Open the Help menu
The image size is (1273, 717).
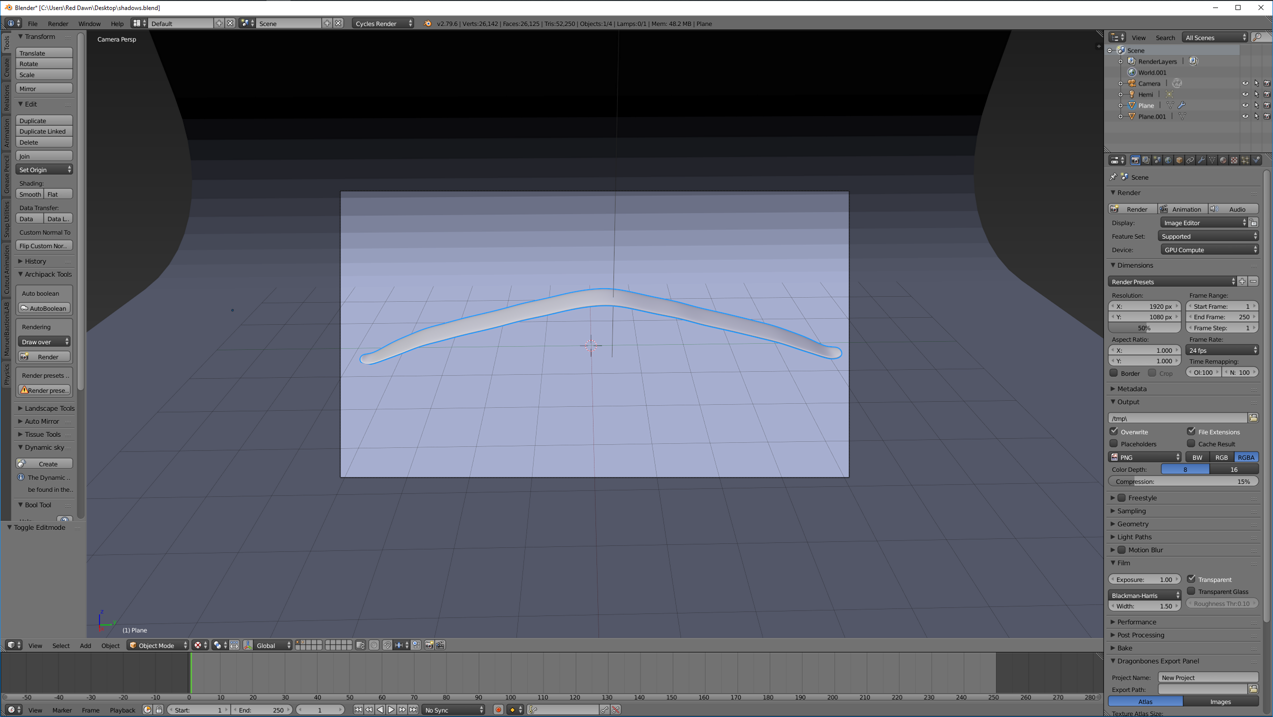point(117,23)
